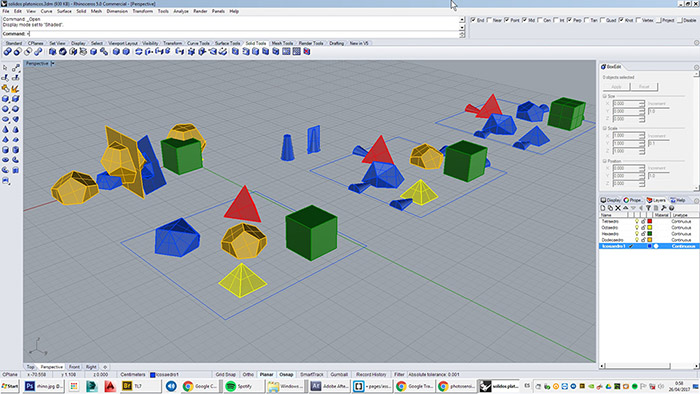Click Record History in status bar
Screen dimensions: 700x394
pos(371,375)
